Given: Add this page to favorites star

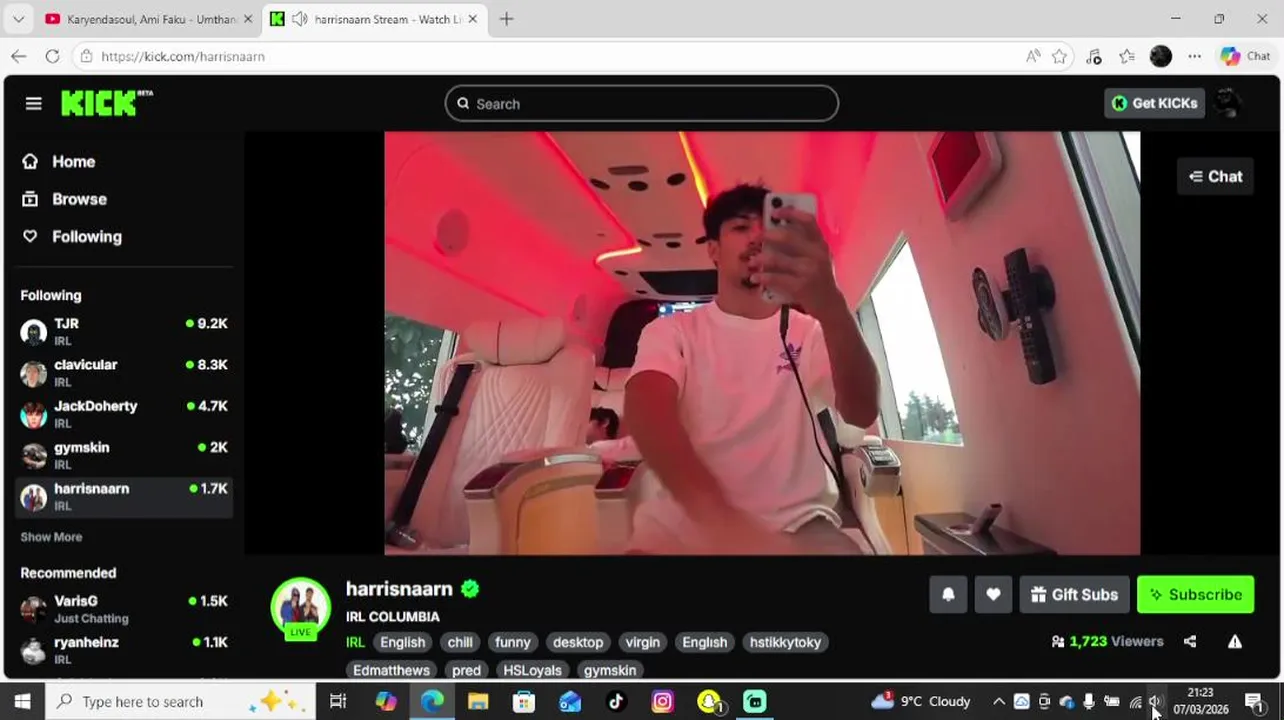Looking at the screenshot, I should coord(1059,56).
